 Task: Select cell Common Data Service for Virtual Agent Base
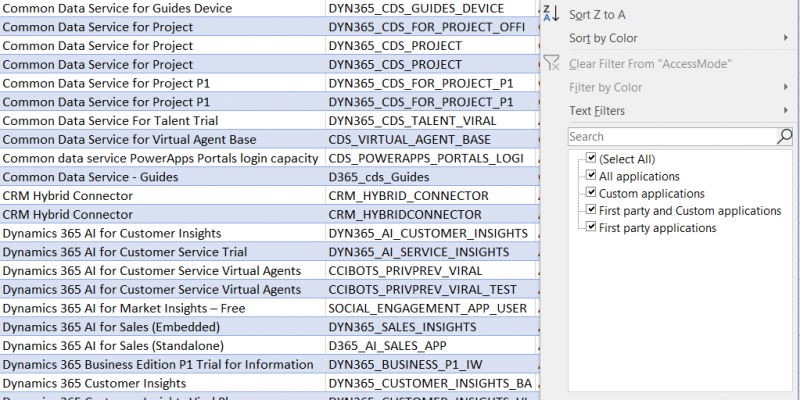coord(163,139)
